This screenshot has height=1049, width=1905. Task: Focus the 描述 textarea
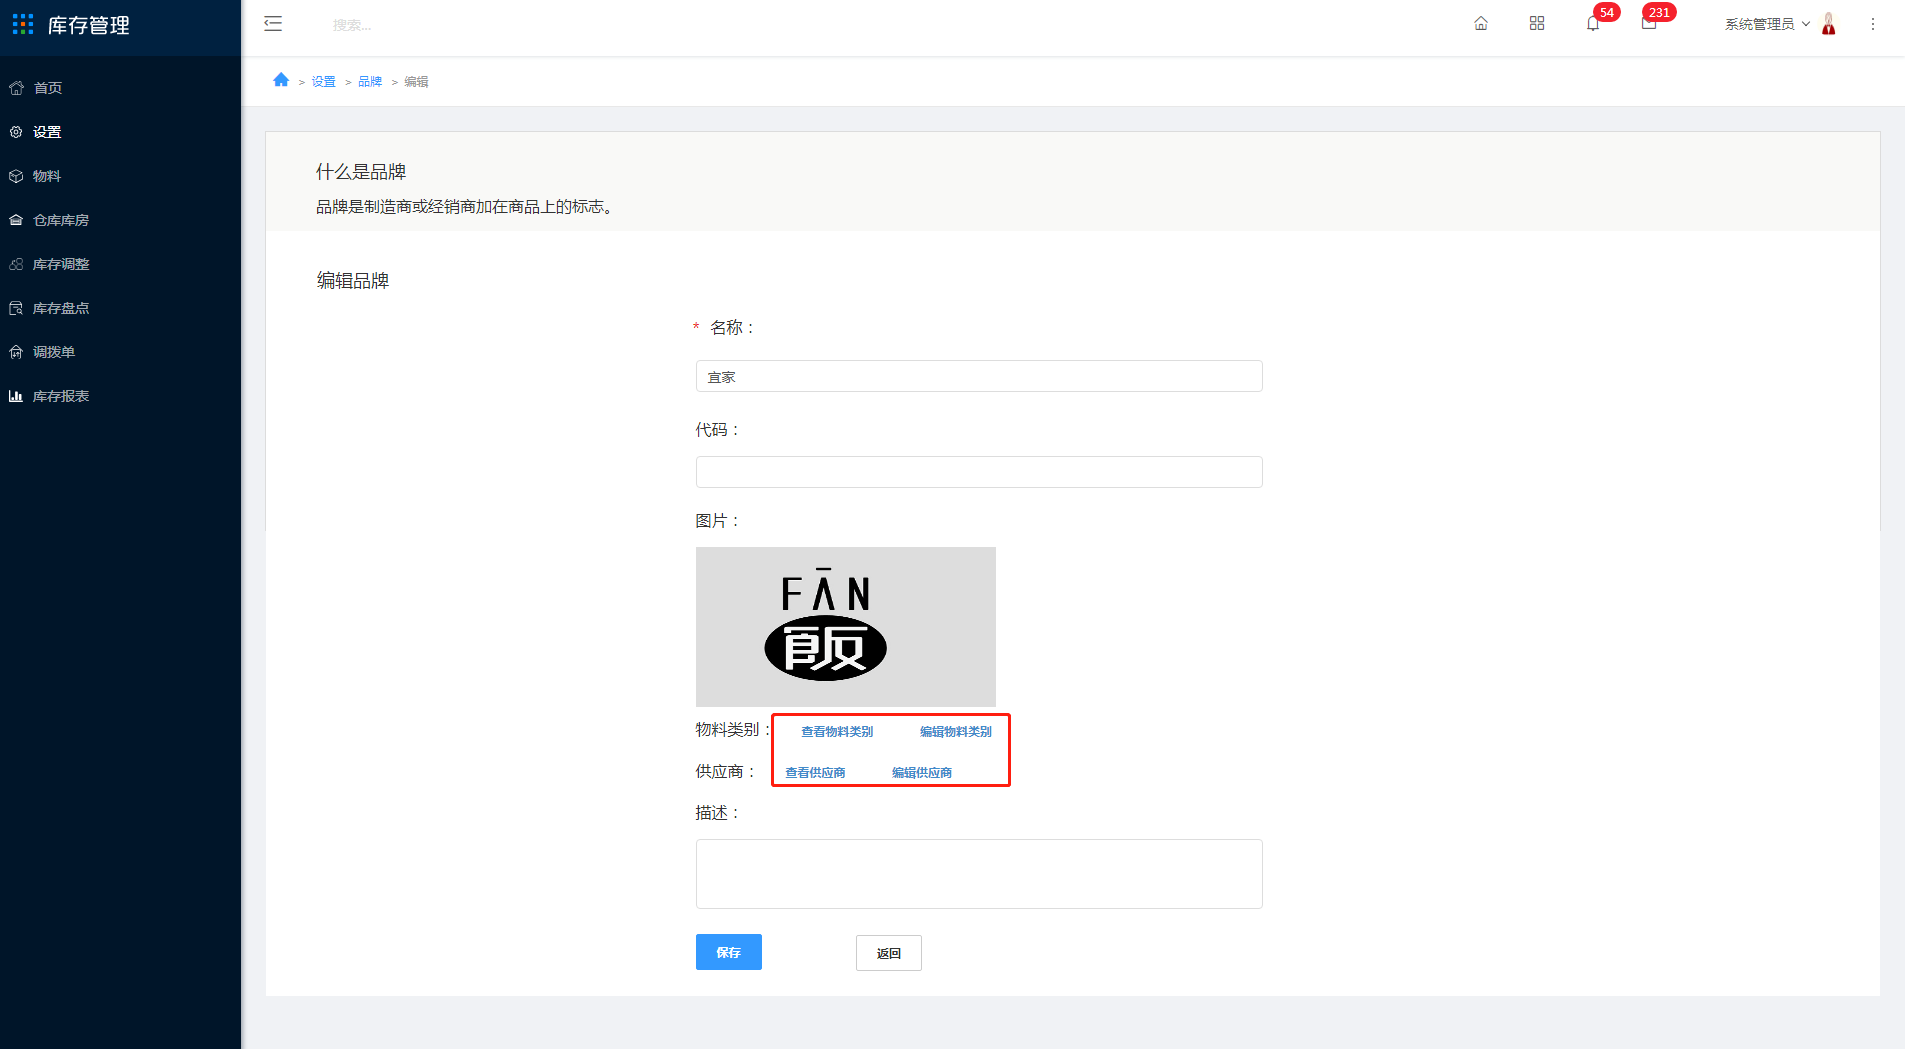point(979,874)
